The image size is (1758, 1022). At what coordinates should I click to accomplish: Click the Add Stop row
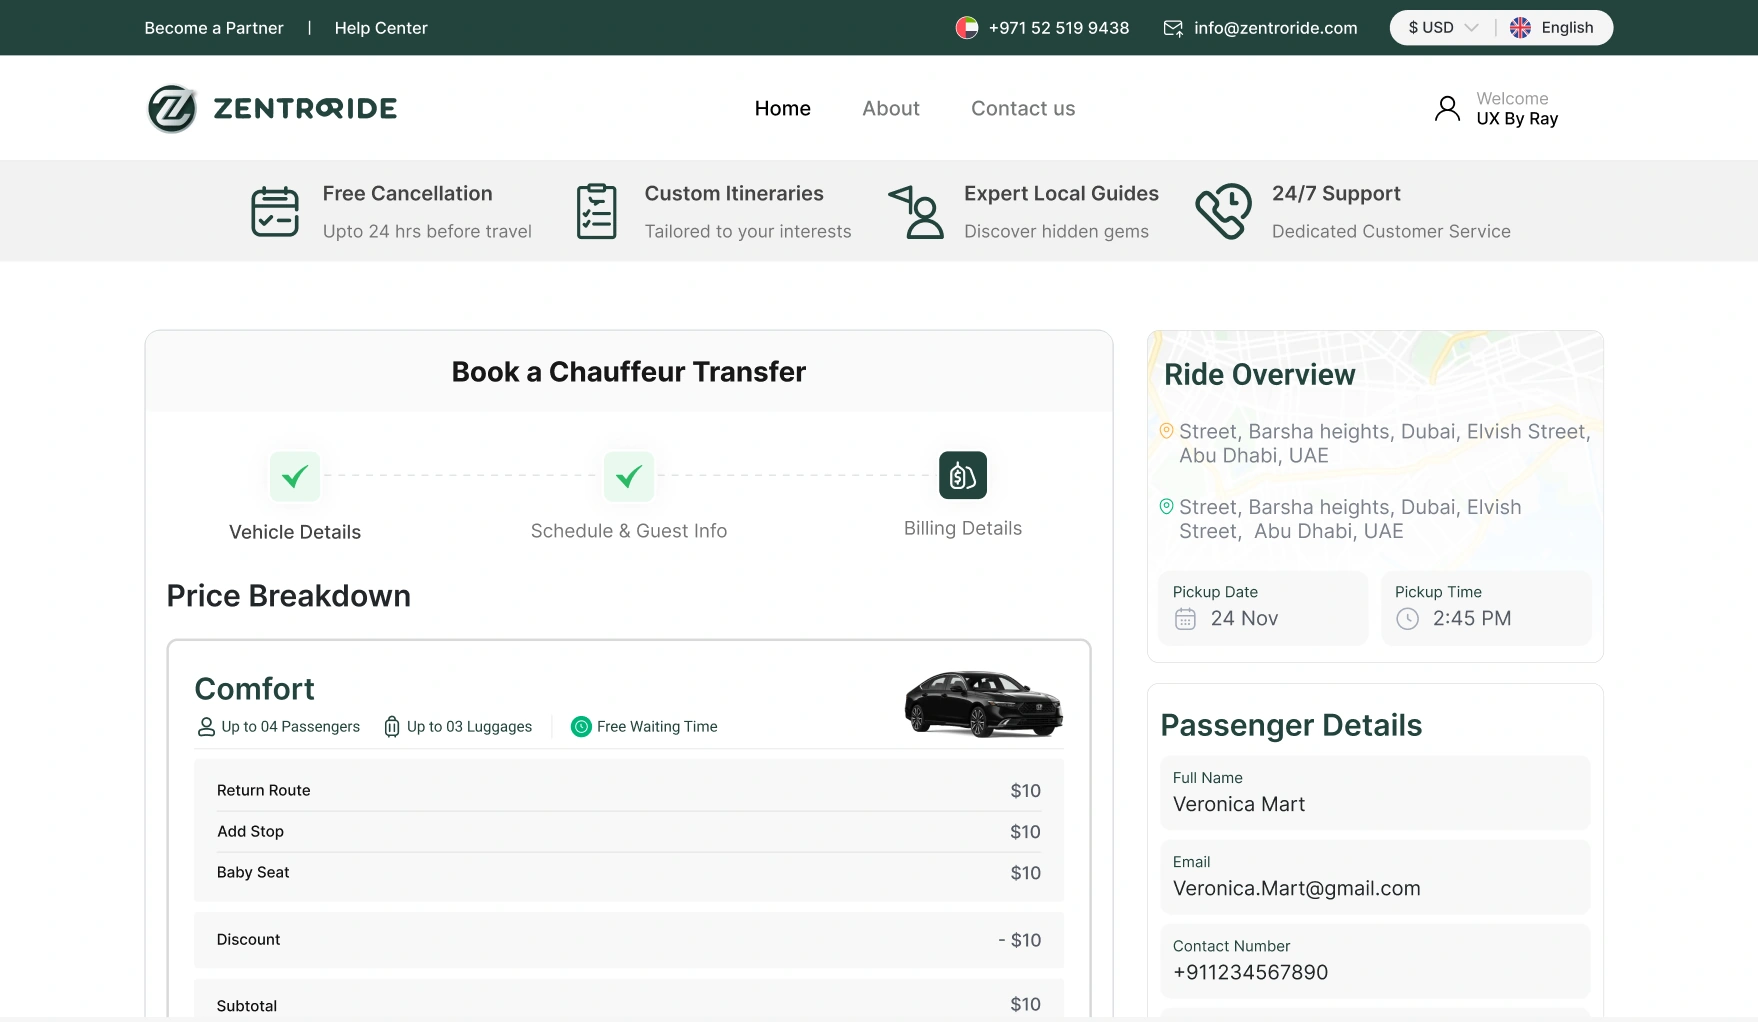(x=629, y=831)
